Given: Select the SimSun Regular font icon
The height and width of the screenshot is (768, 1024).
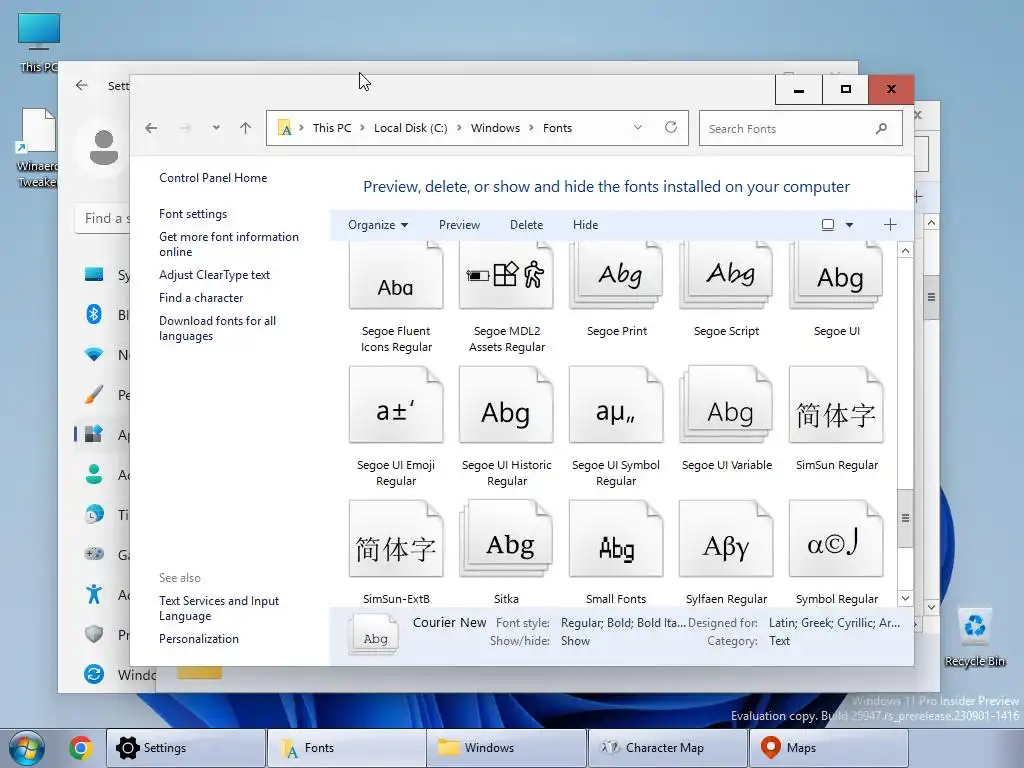Looking at the screenshot, I should click(x=836, y=405).
